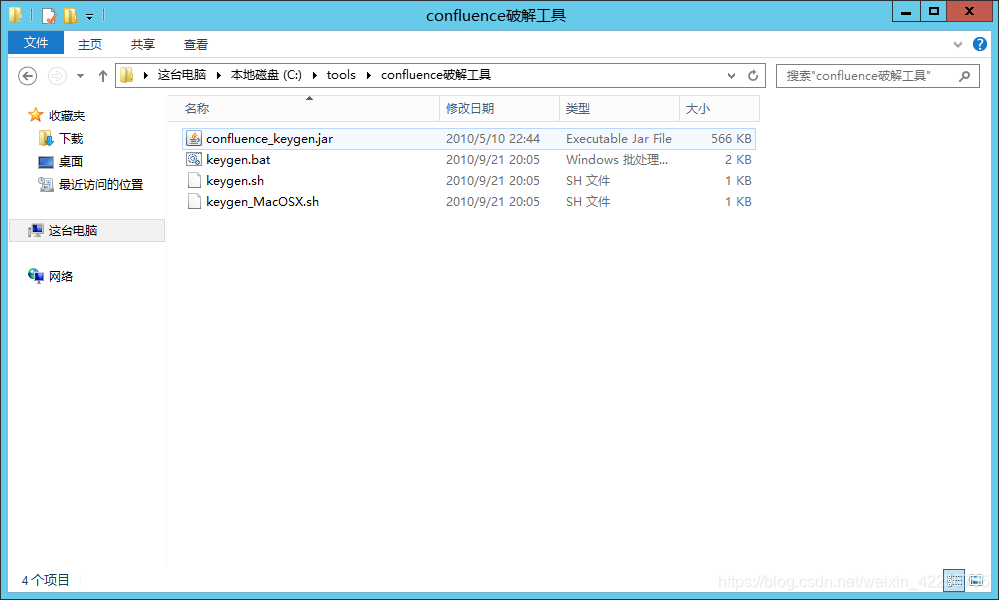The width and height of the screenshot is (999, 600).
Task: Click 本地磁盘 (C:) in the address path
Action: (x=266, y=75)
